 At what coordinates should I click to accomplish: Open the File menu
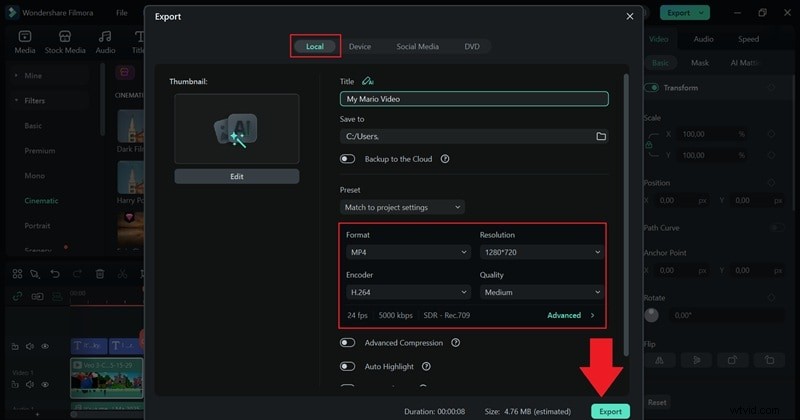pyautogui.click(x=121, y=13)
